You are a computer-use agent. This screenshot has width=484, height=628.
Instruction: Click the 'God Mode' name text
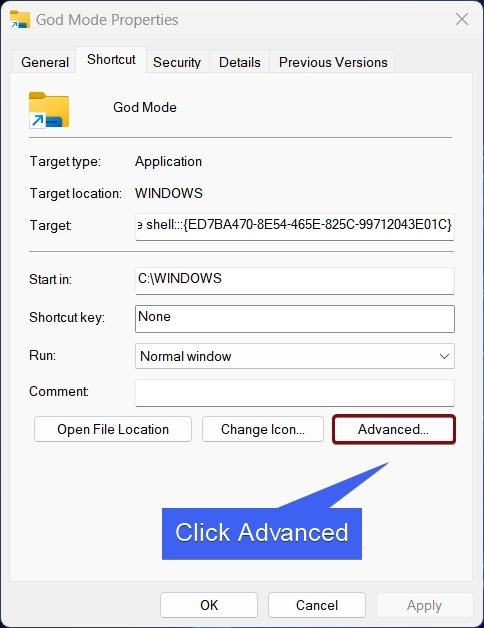(145, 107)
